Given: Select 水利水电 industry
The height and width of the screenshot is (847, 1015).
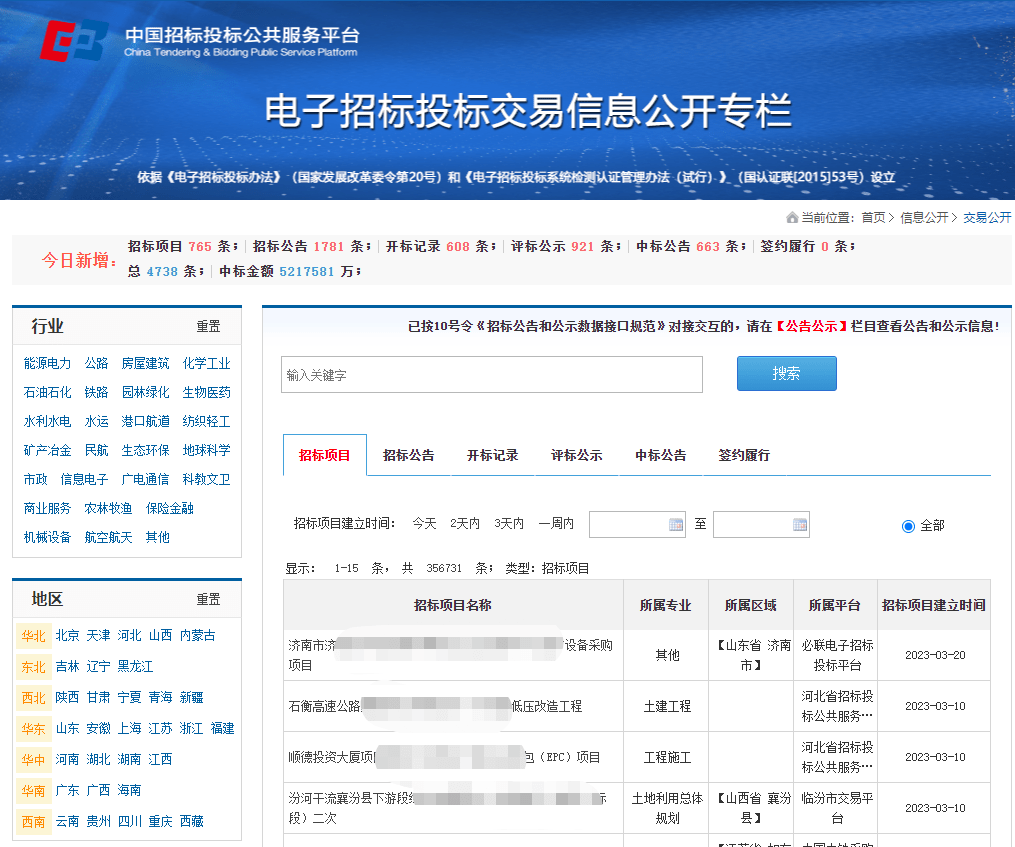Looking at the screenshot, I should pyautogui.click(x=47, y=422).
